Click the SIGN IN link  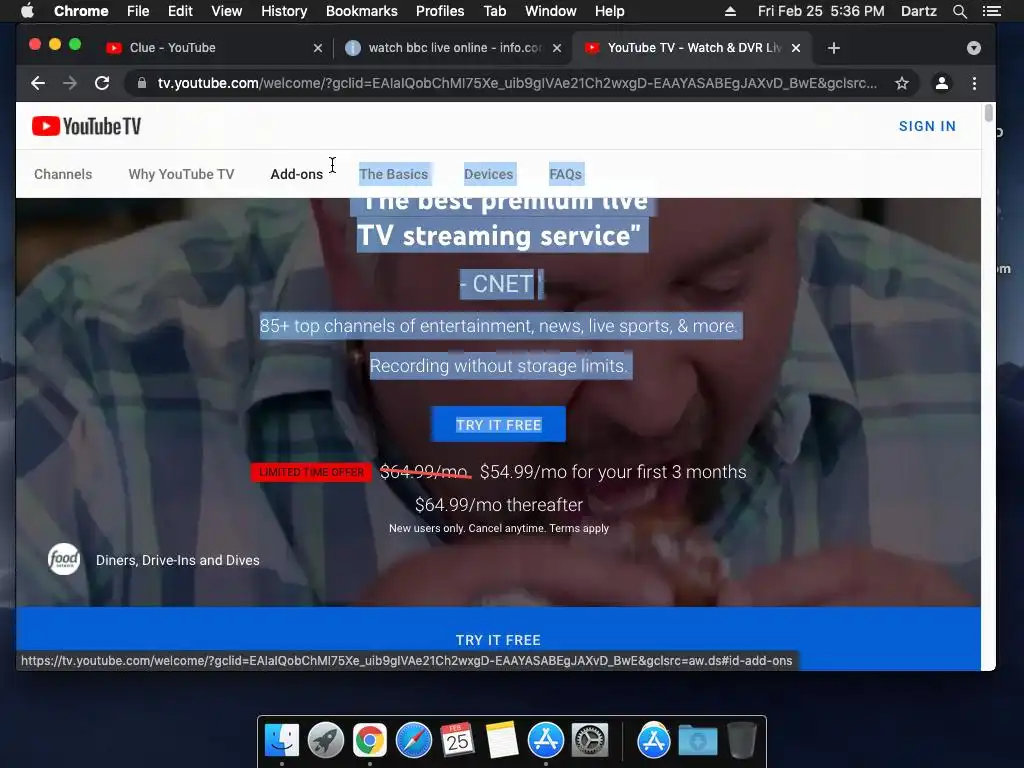coord(927,126)
